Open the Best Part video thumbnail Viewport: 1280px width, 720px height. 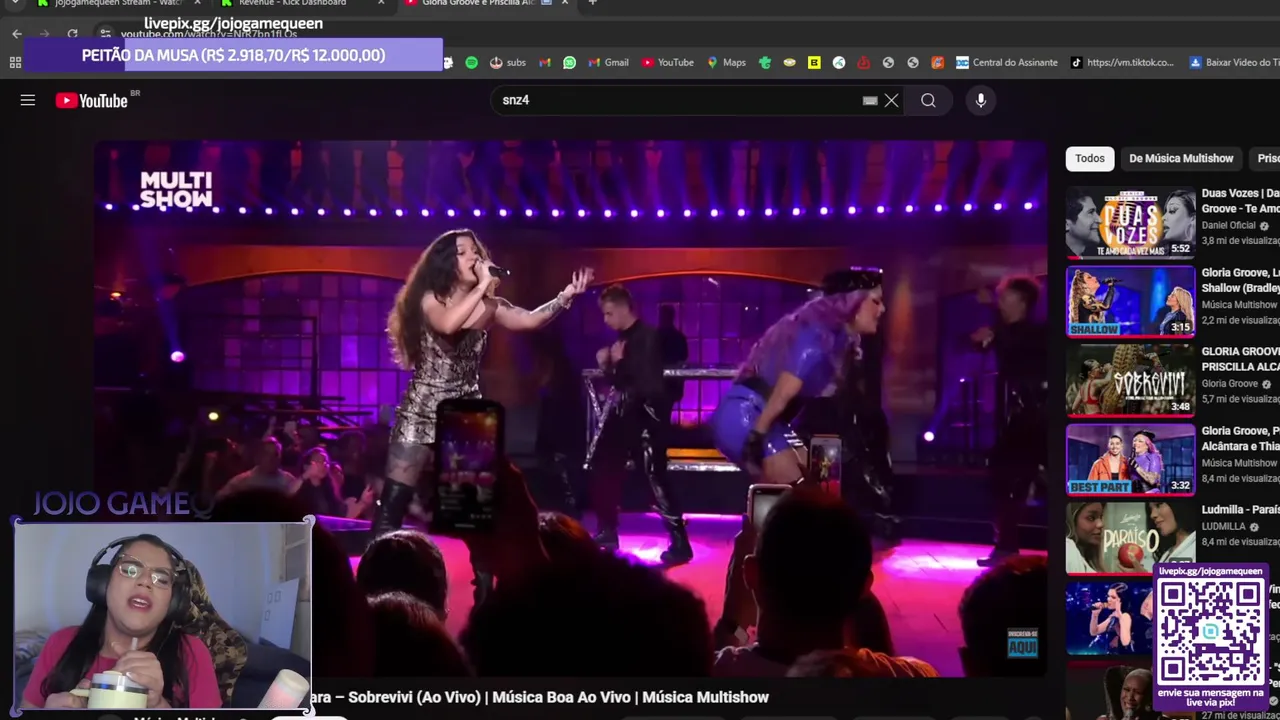click(1130, 459)
